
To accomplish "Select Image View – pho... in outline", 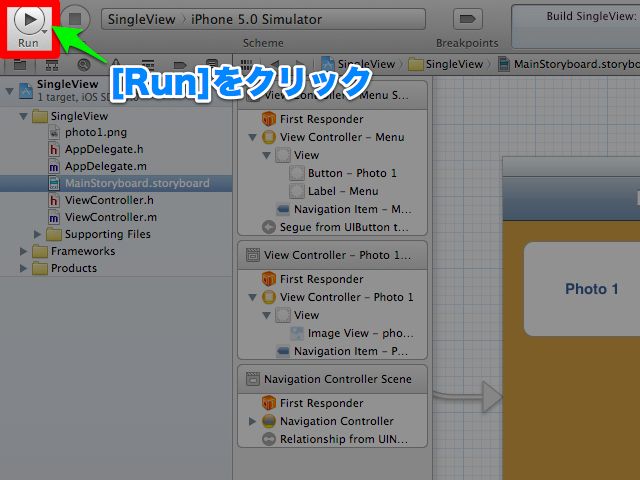I will pos(352,333).
